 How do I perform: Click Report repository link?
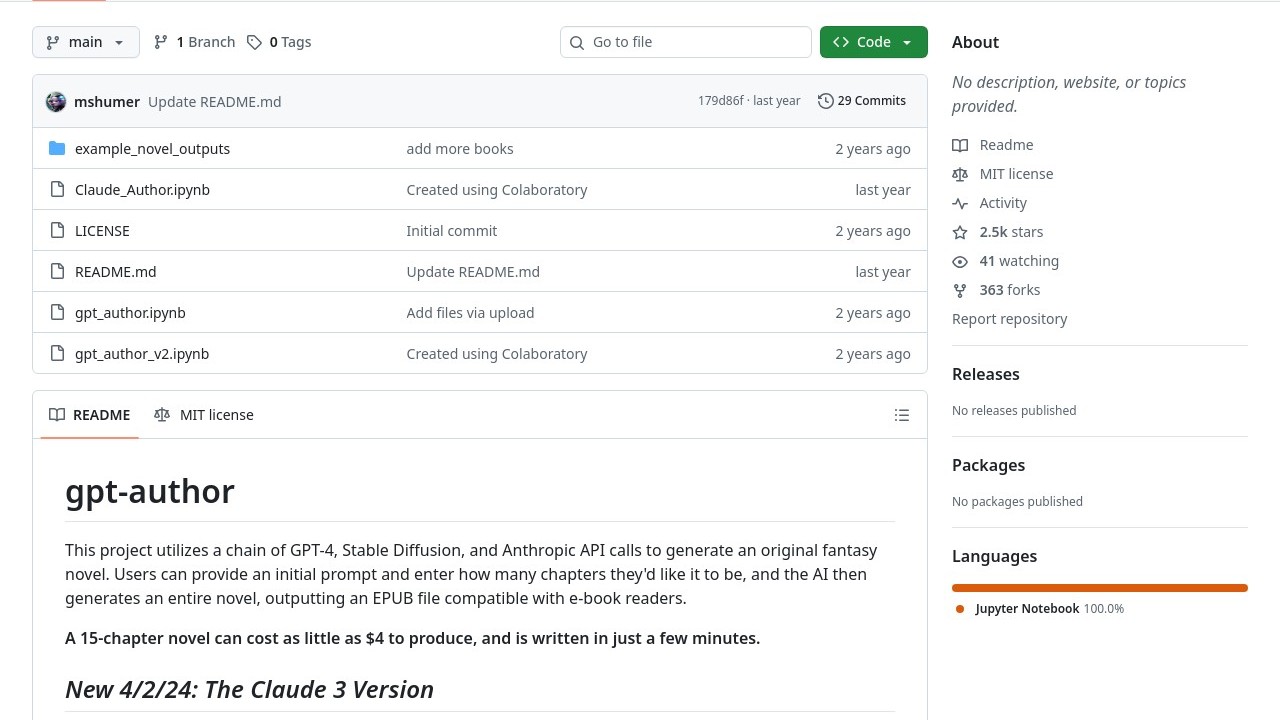(1009, 319)
